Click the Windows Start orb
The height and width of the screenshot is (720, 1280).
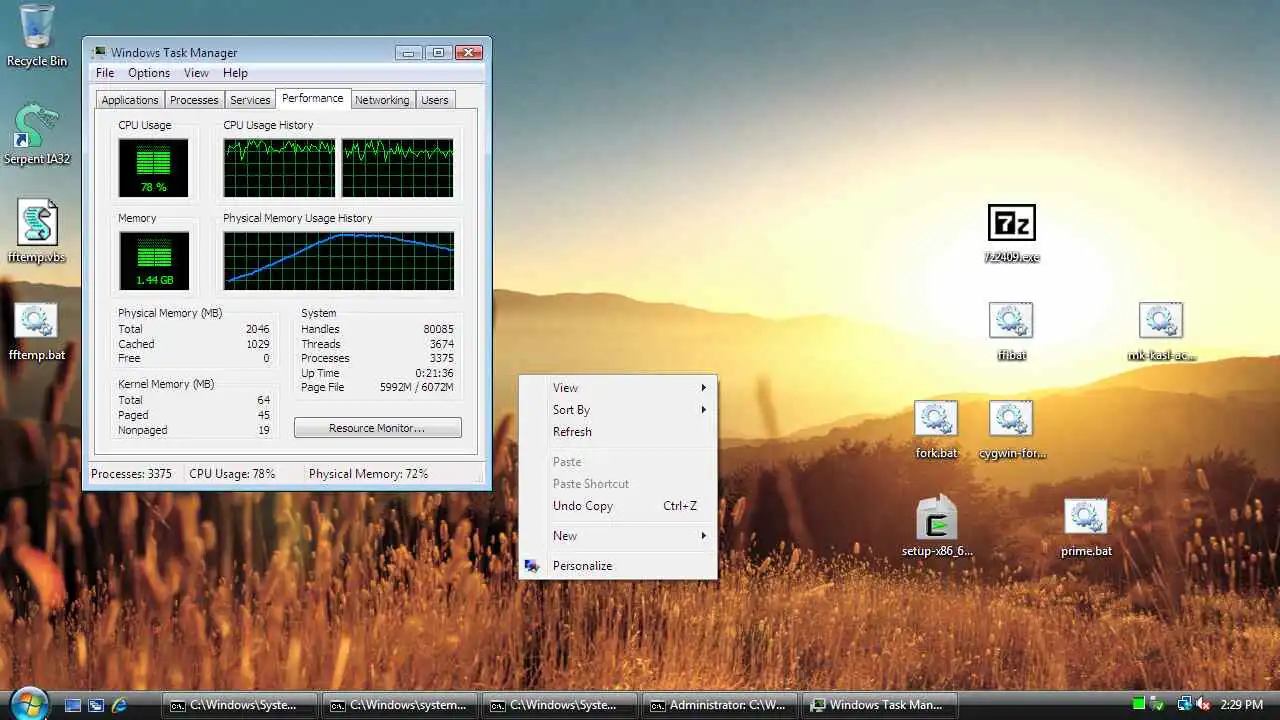28,703
